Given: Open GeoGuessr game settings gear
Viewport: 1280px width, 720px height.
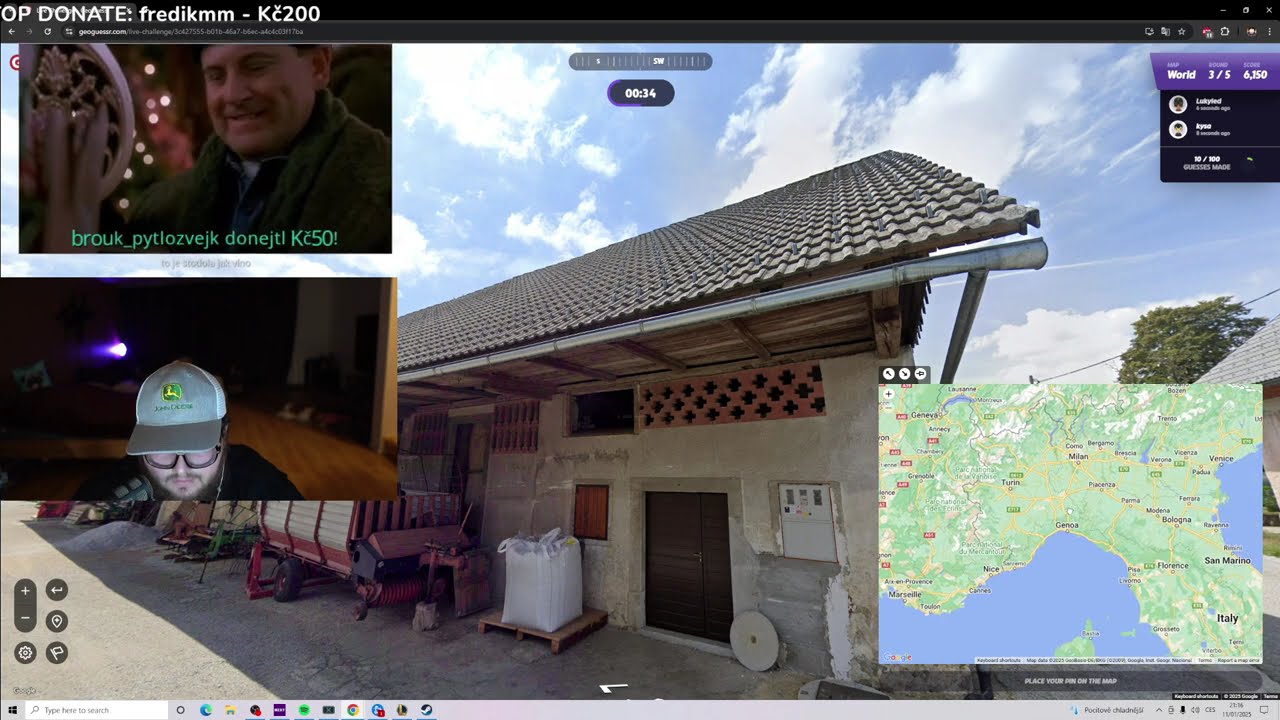Looking at the screenshot, I should coord(25,653).
